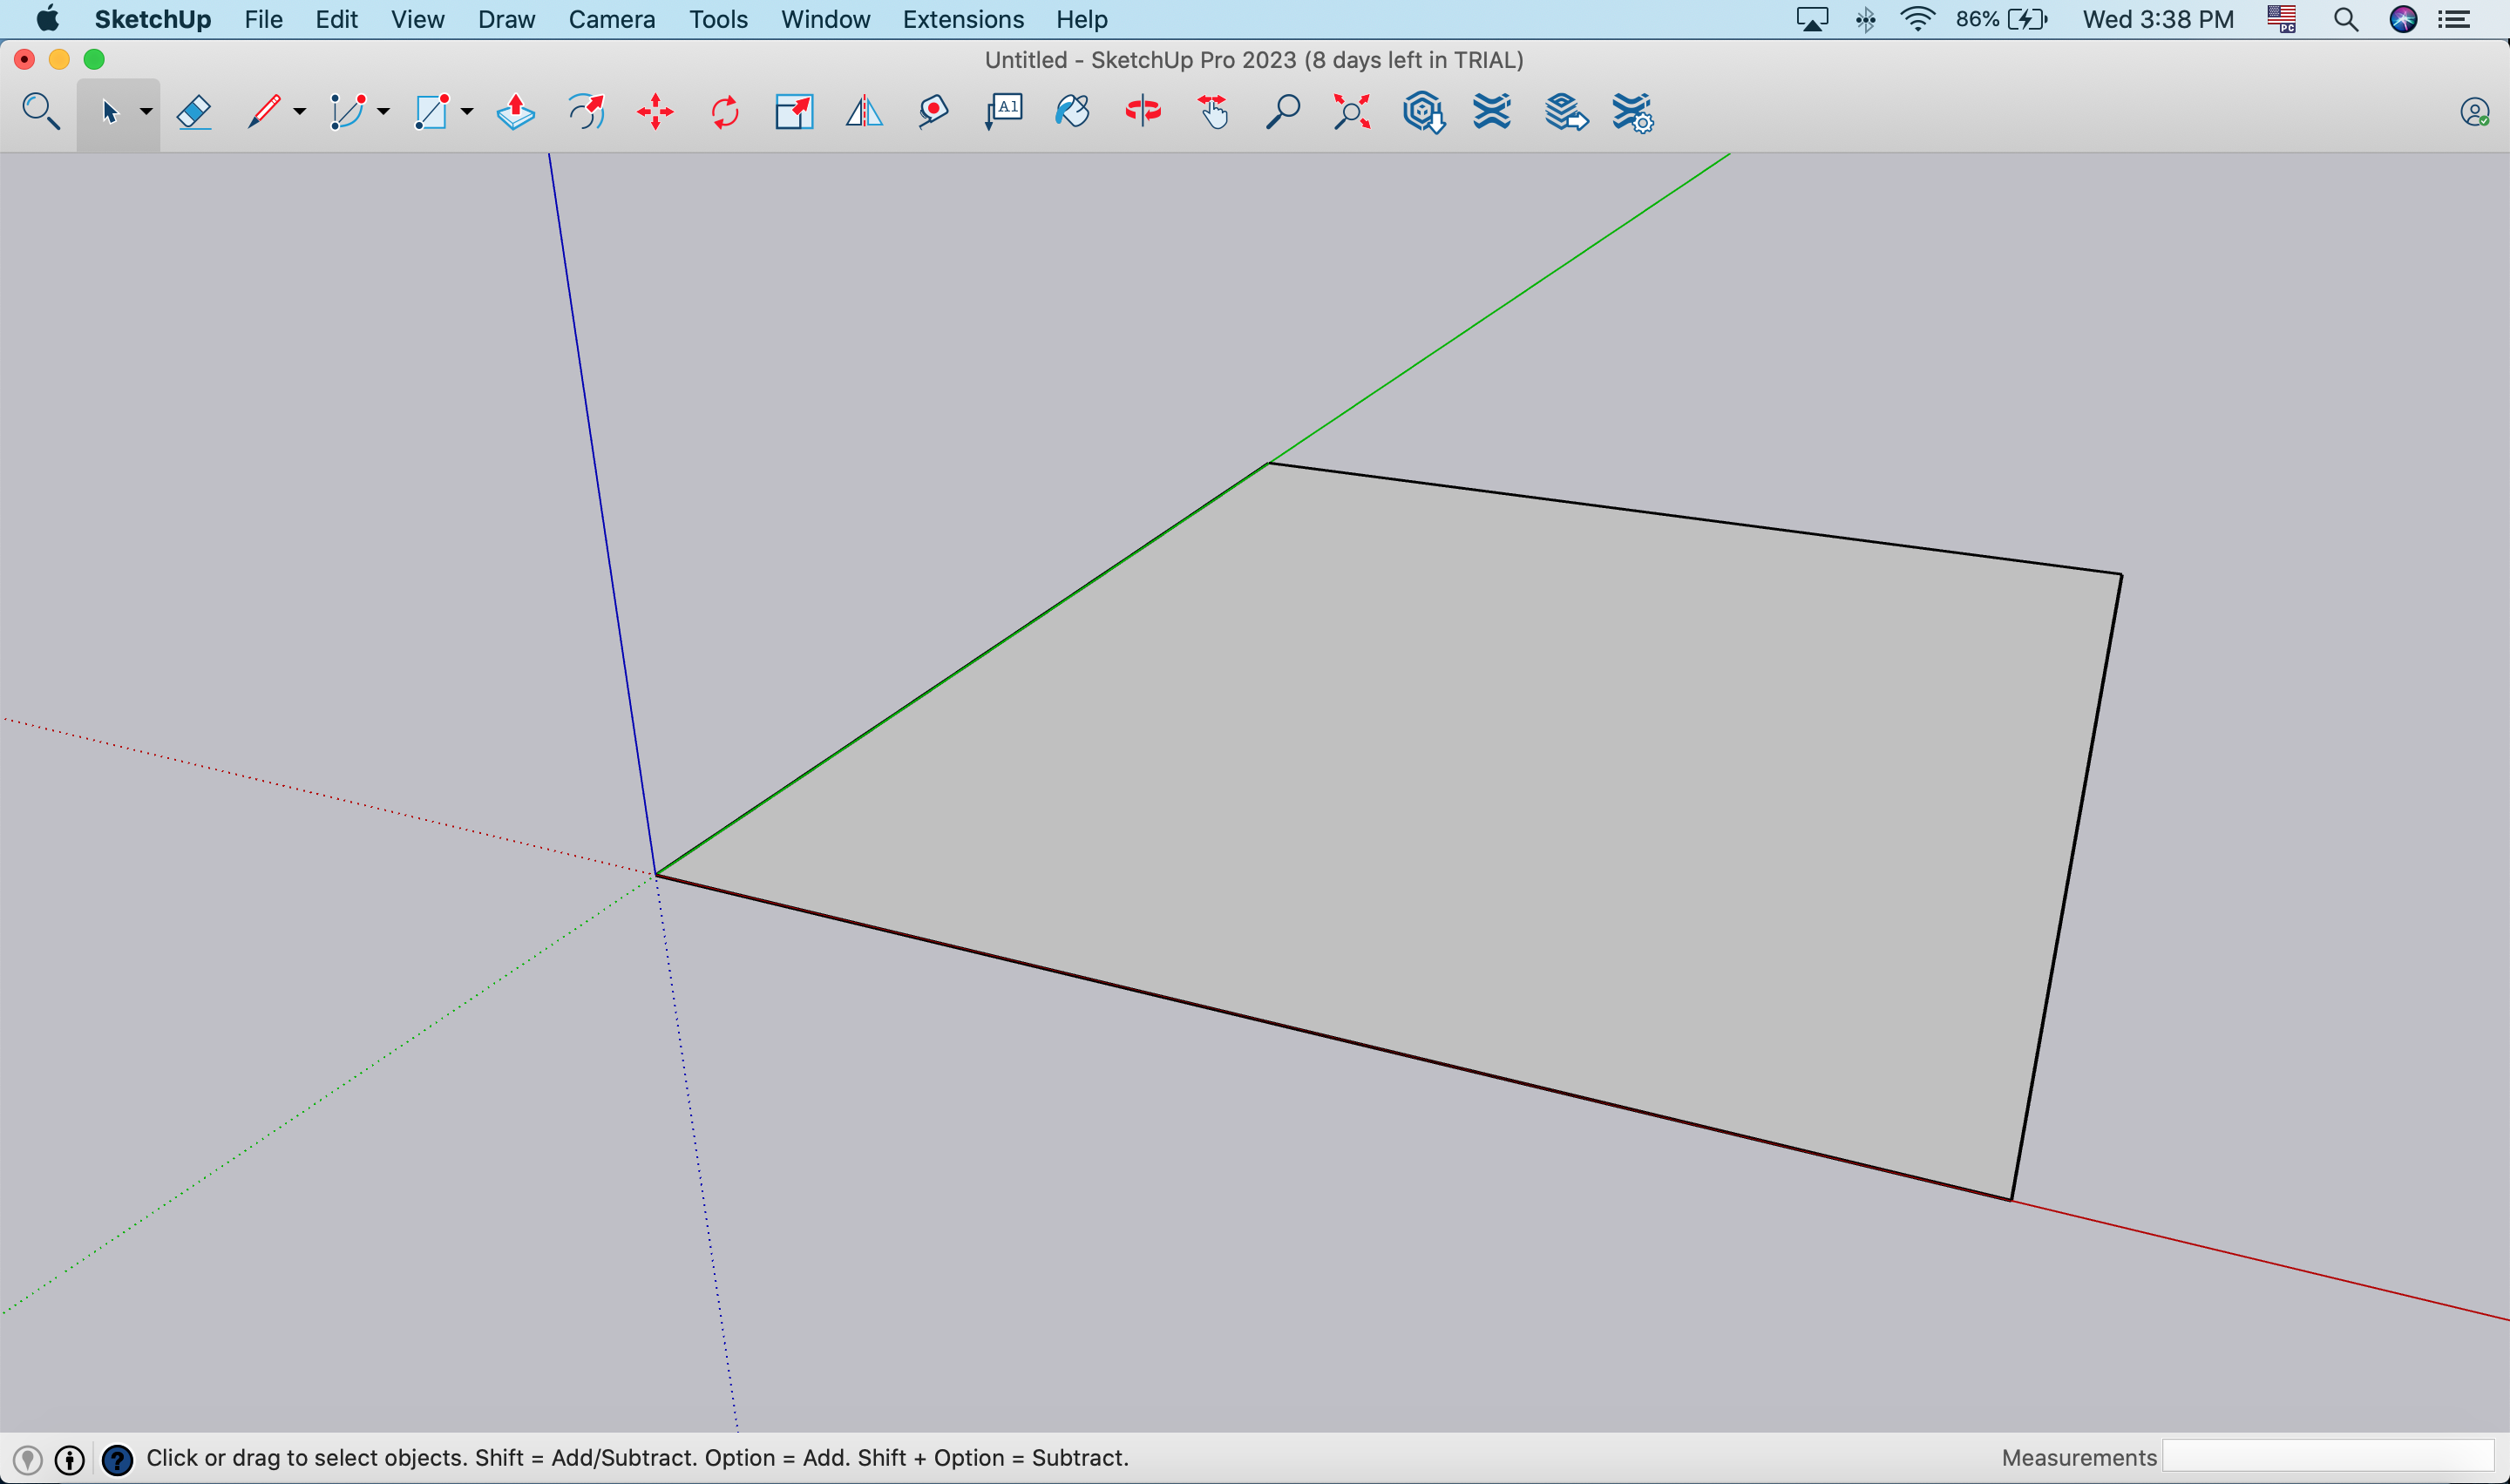This screenshot has width=2510, height=1484.
Task: Open the Extension Warehouse icon
Action: (1492, 112)
